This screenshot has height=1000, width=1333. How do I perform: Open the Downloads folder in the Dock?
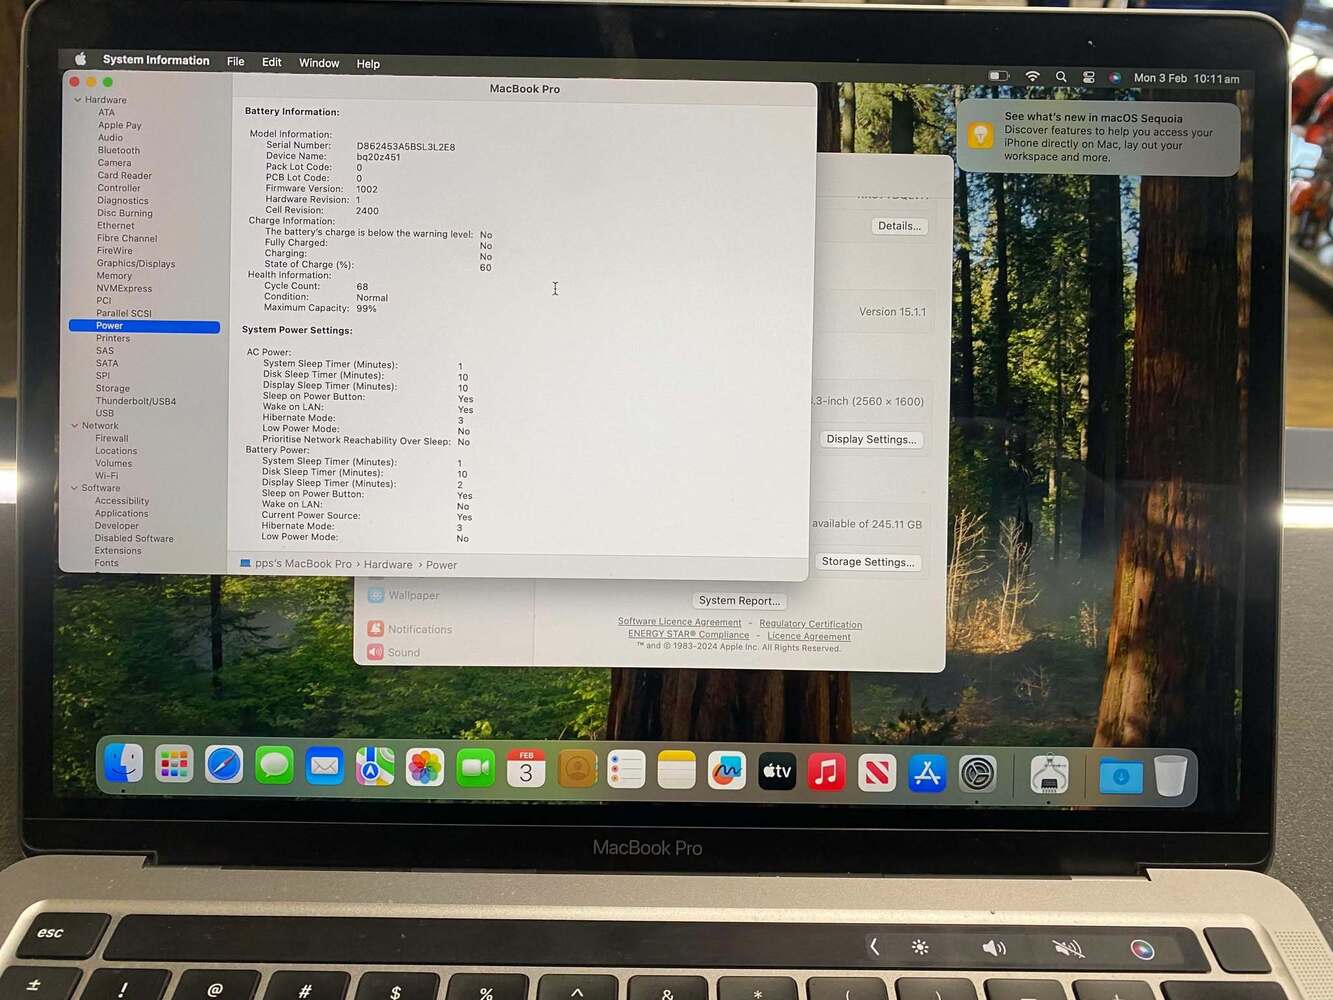click(x=1120, y=776)
